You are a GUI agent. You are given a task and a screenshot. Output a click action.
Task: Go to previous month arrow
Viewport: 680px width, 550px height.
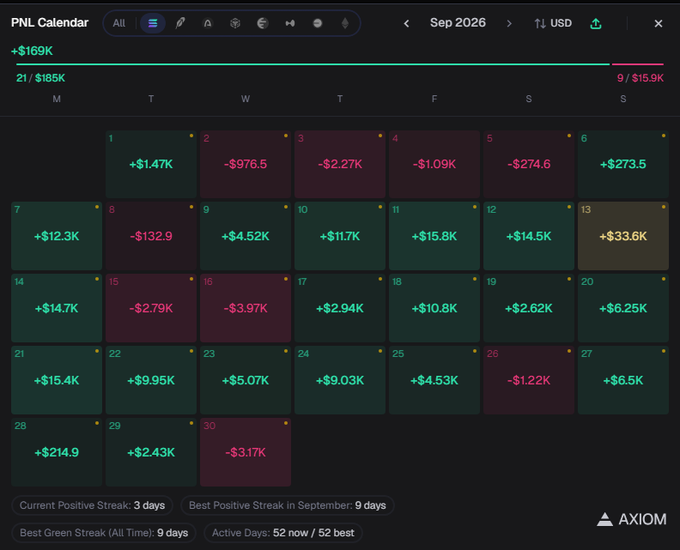[406, 23]
